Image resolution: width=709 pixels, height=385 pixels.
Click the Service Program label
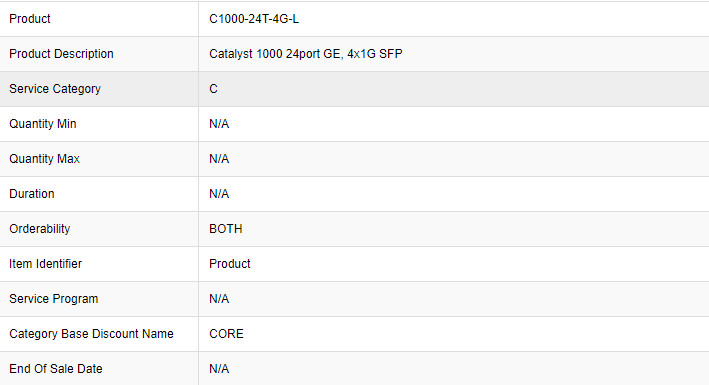tap(53, 299)
